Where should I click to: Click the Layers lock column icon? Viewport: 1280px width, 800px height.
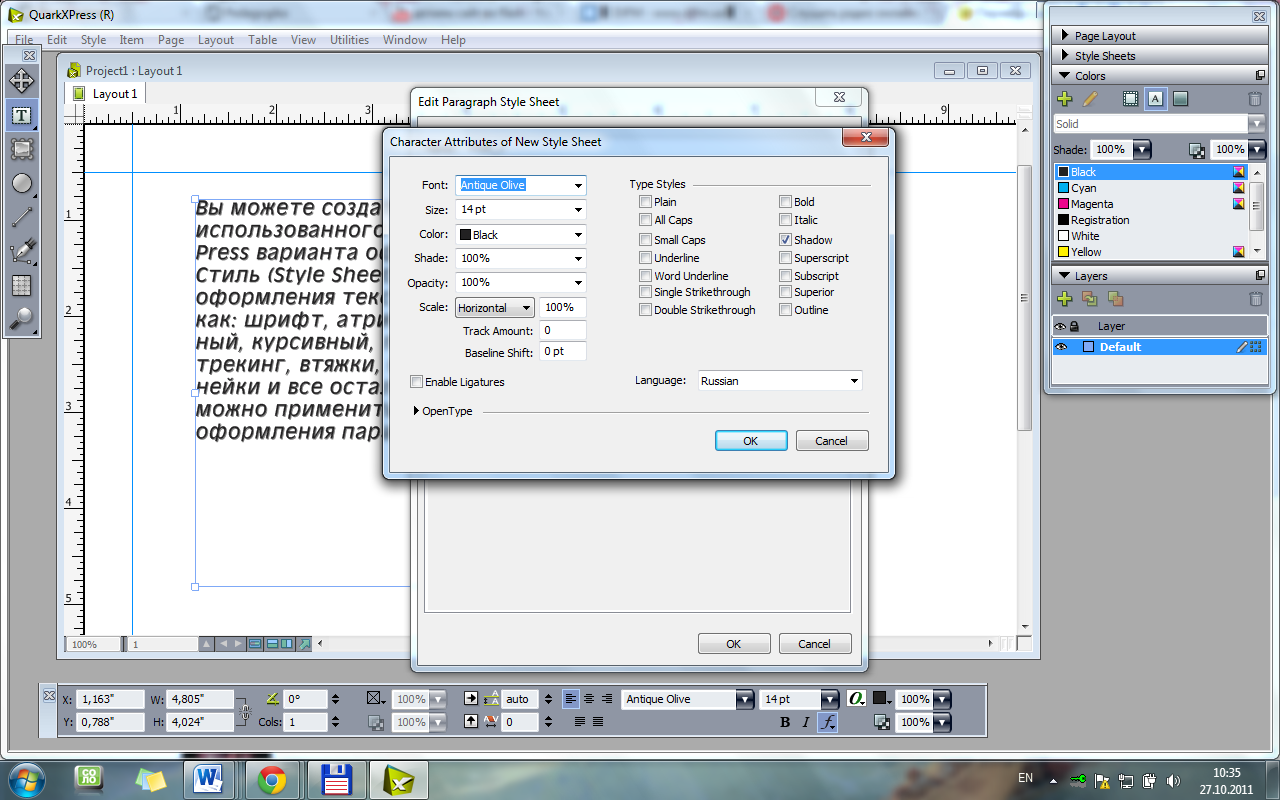1074,326
